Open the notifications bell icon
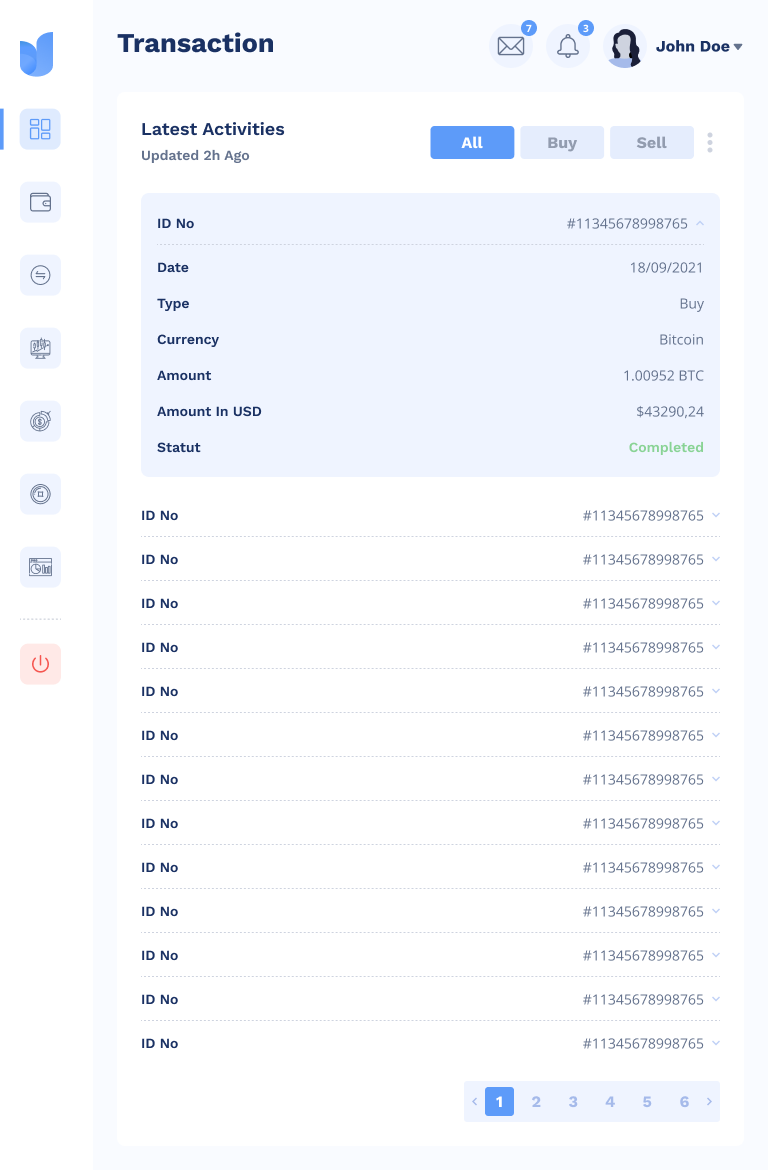This screenshot has height=1170, width=768. (568, 46)
